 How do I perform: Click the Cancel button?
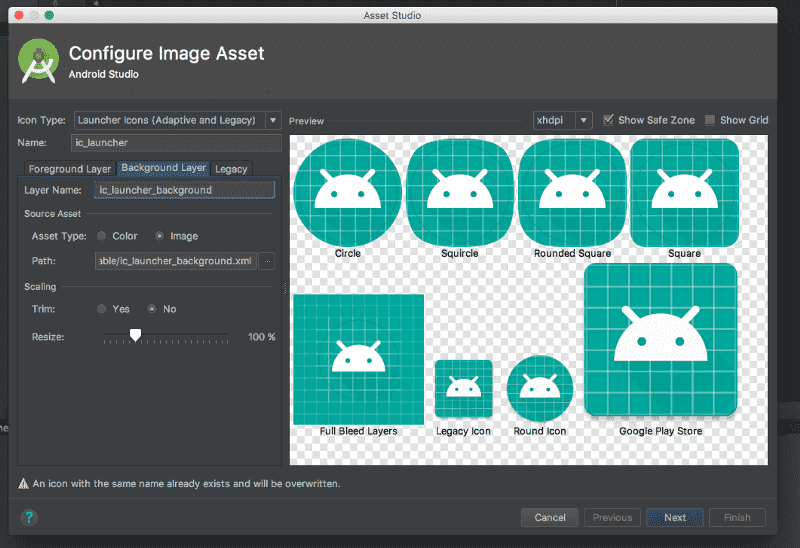[x=550, y=517]
